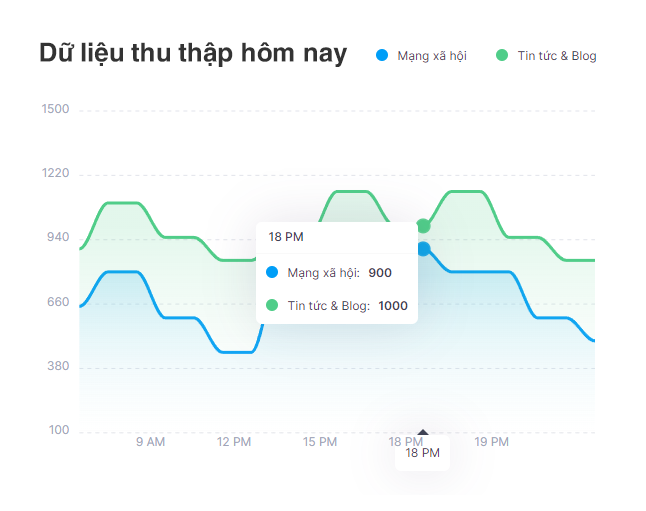Click the chart title Dữ liệu thu thập hôm nay

tap(193, 54)
